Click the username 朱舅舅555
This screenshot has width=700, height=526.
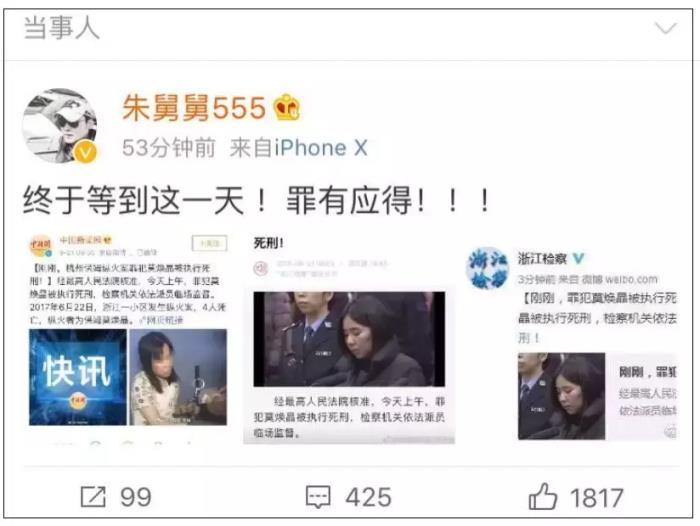(194, 108)
